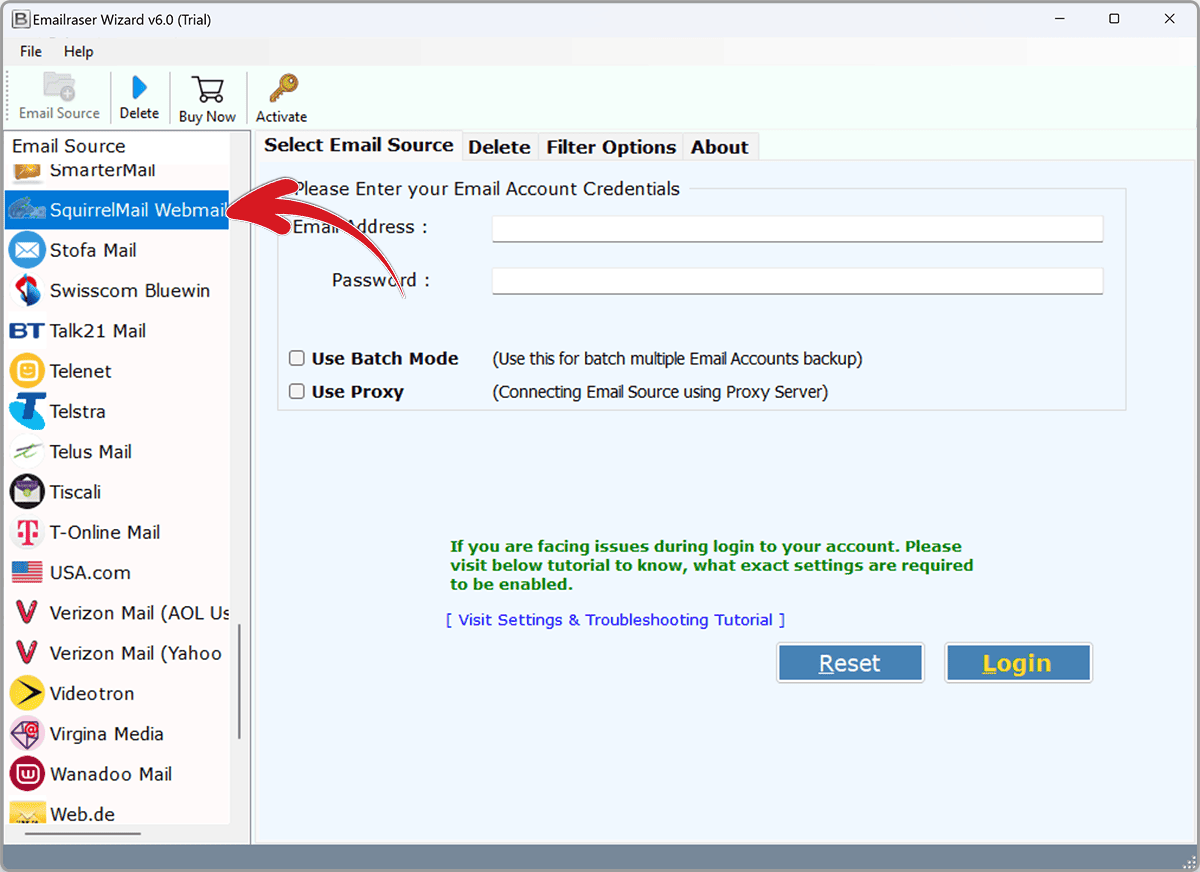Select the SmarterMail icon in source list
Image resolution: width=1200 pixels, height=872 pixels.
click(27, 172)
